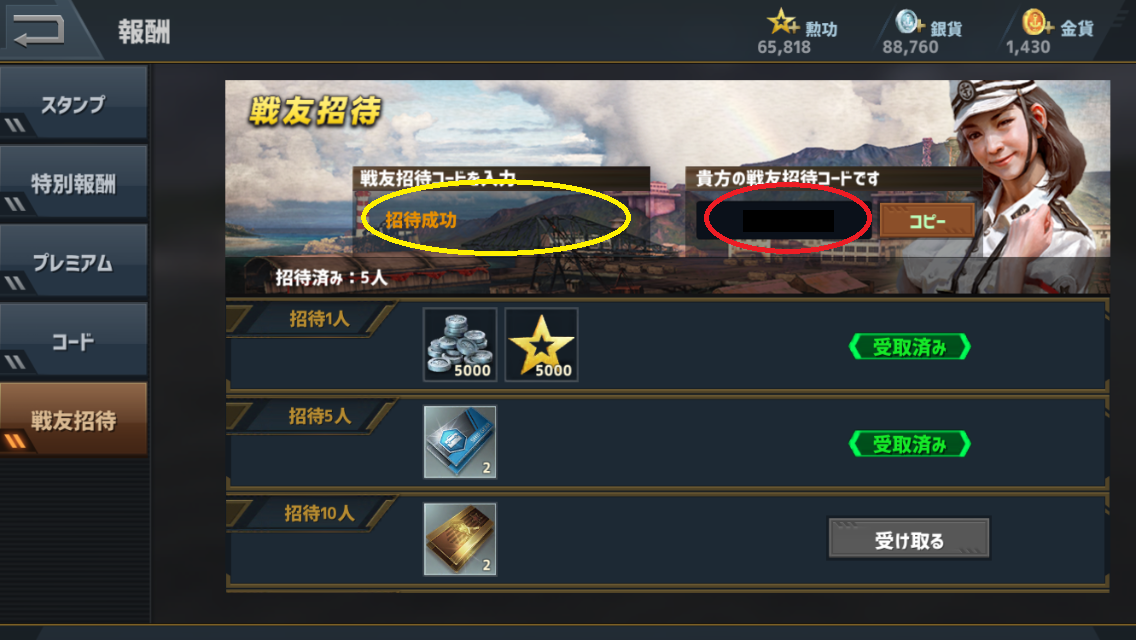
Task: Select the blue ticket reward icon
Action: (x=460, y=442)
